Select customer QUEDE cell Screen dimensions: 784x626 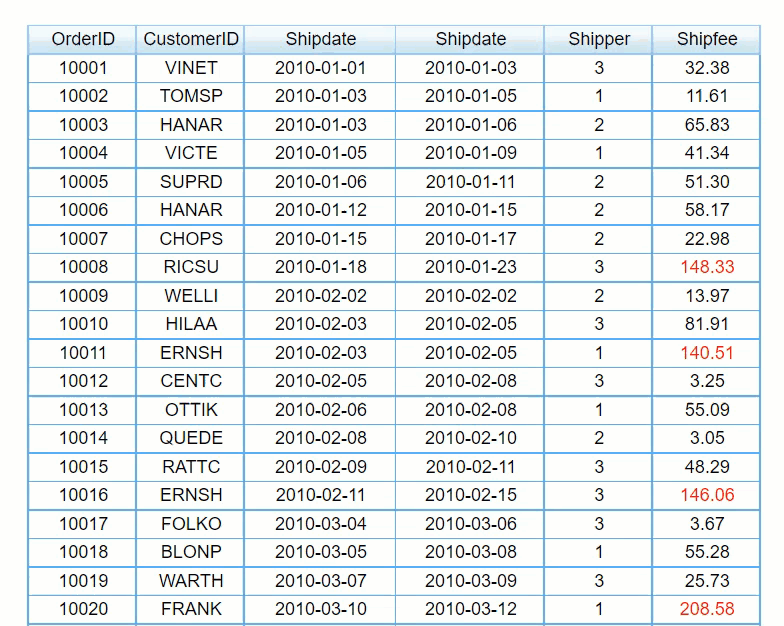coord(191,438)
